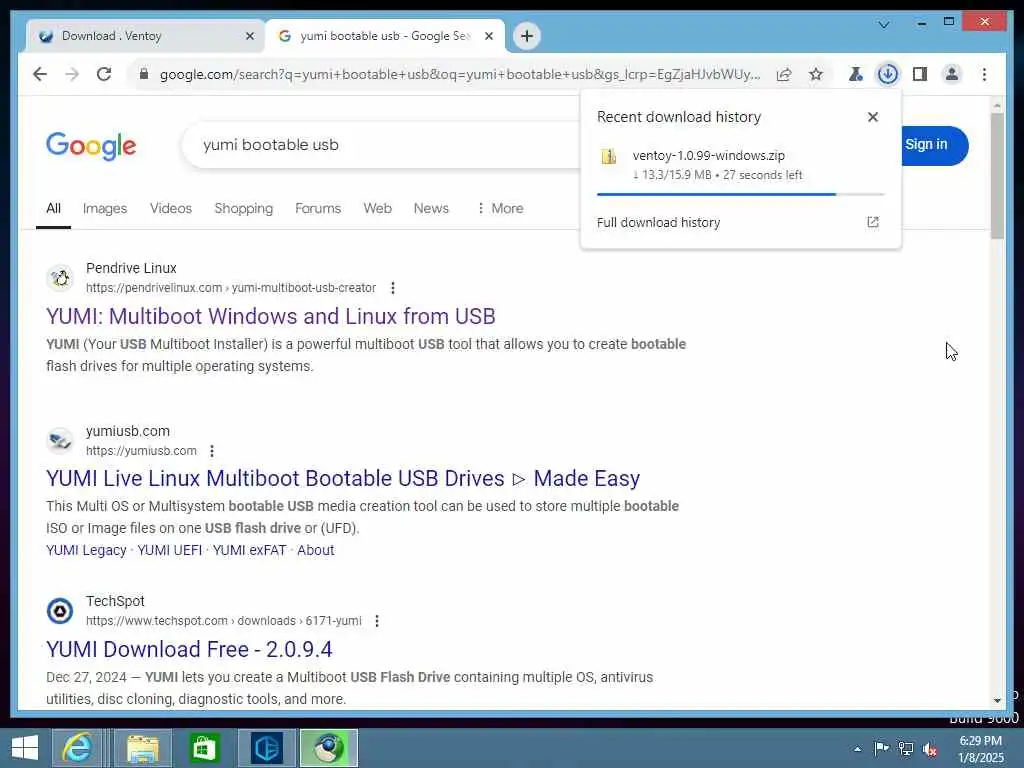The height and width of the screenshot is (768, 1024).
Task: Show hidden system tray icons
Action: [857, 749]
